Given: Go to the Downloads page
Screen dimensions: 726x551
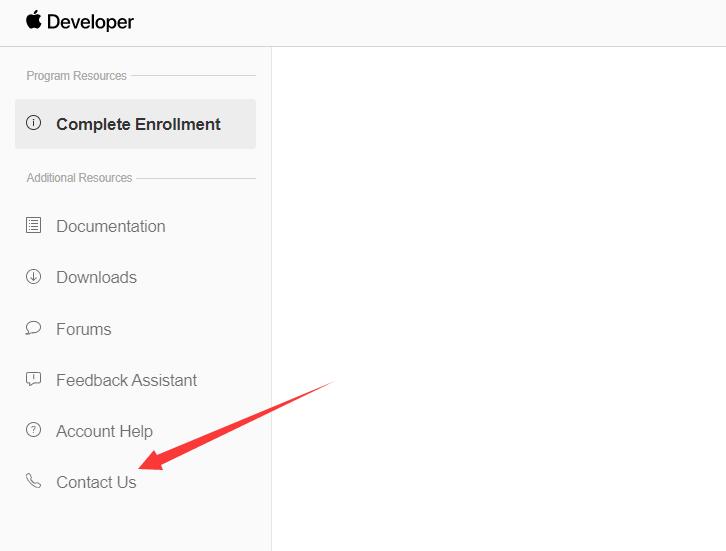Looking at the screenshot, I should pos(96,277).
